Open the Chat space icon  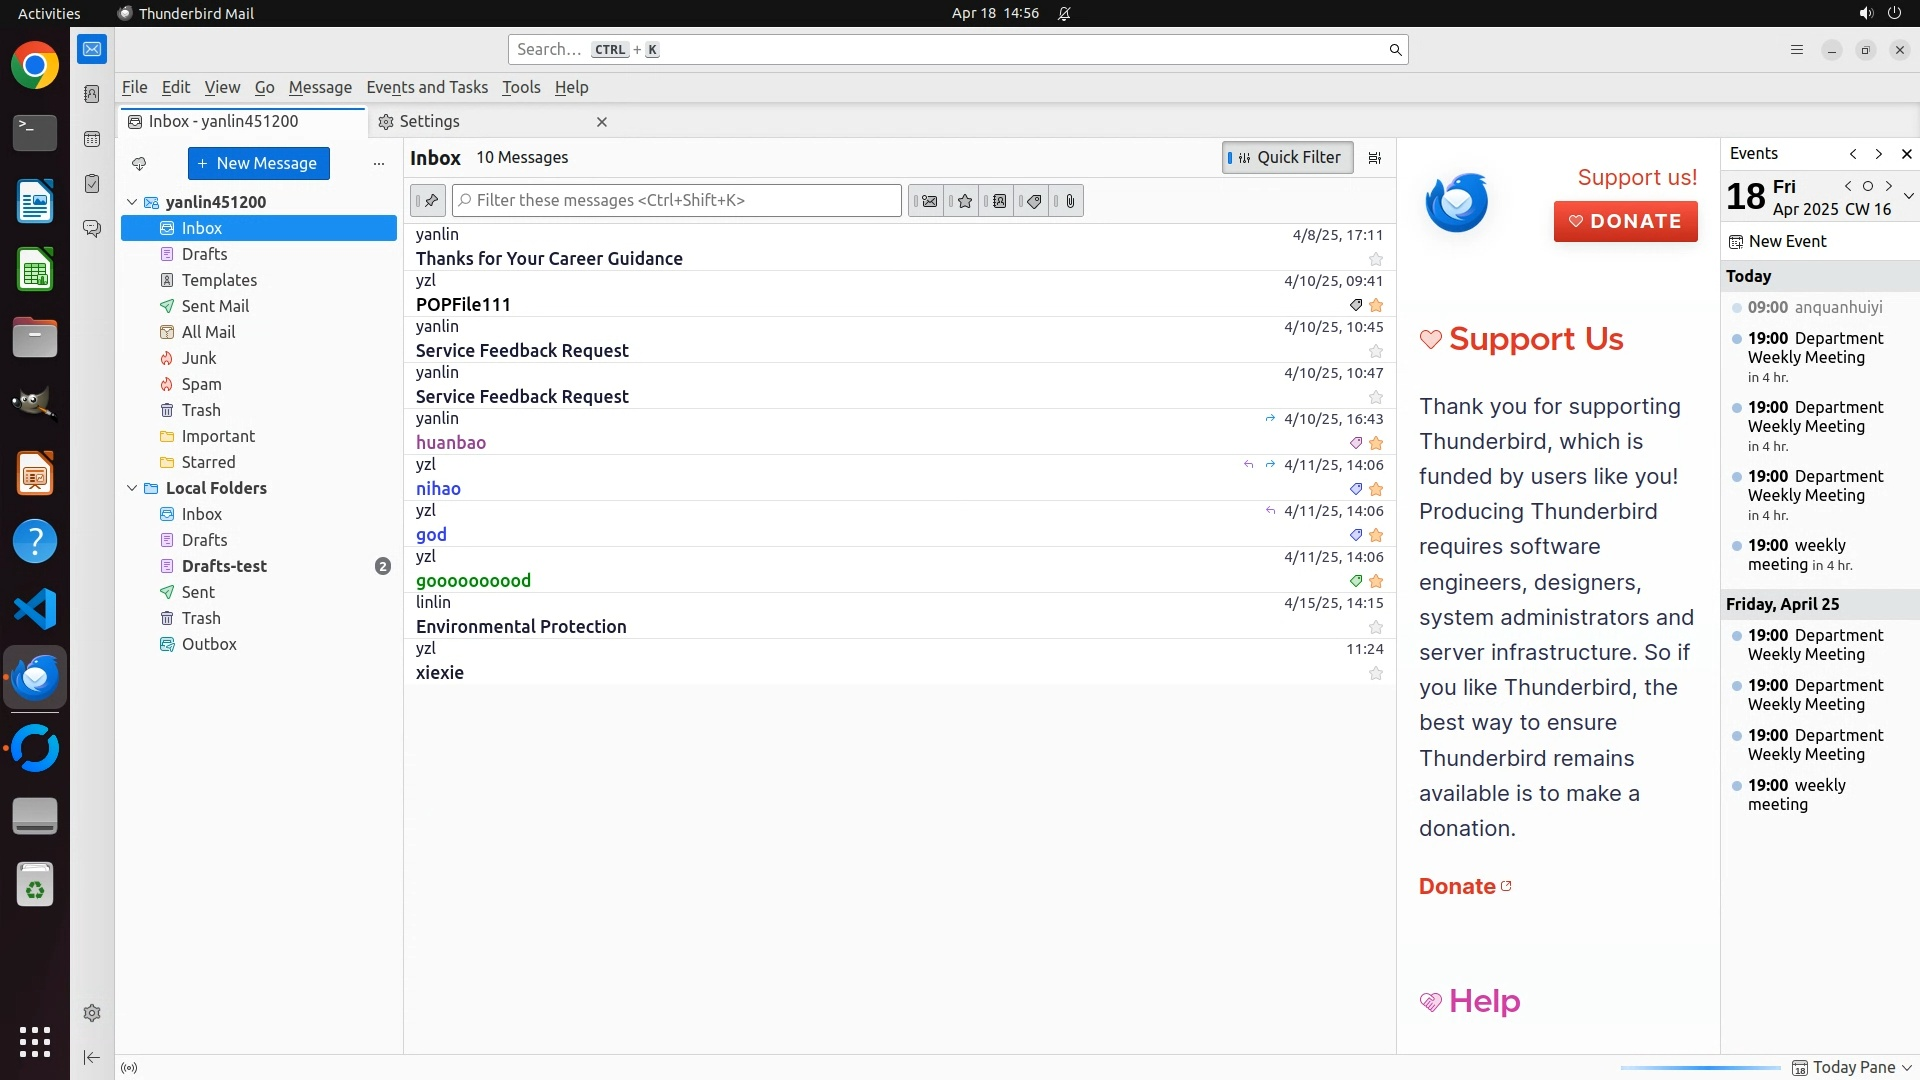pyautogui.click(x=92, y=229)
